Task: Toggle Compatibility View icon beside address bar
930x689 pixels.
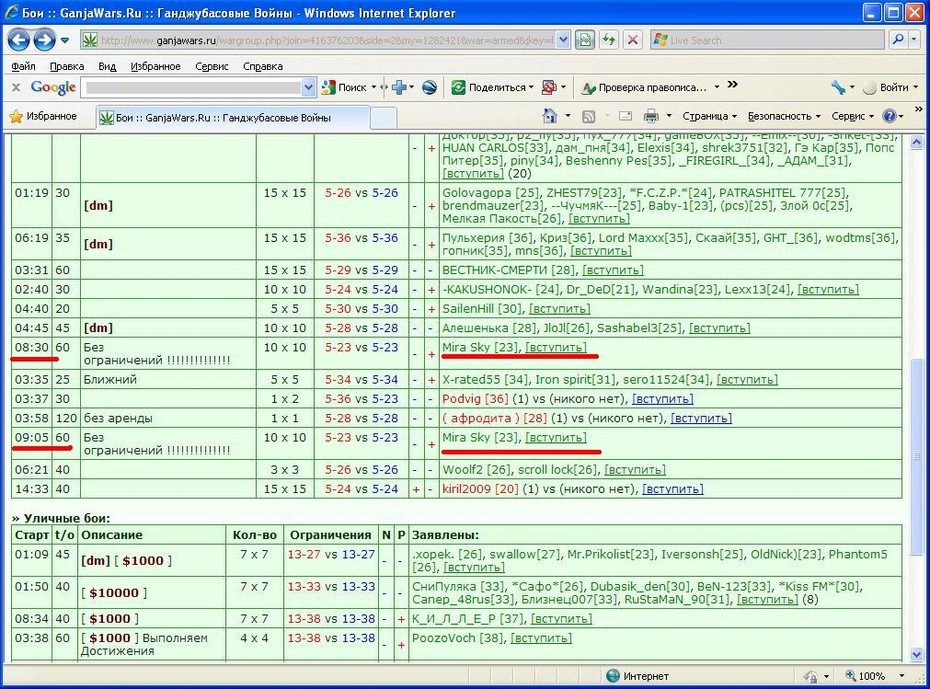Action: (585, 40)
